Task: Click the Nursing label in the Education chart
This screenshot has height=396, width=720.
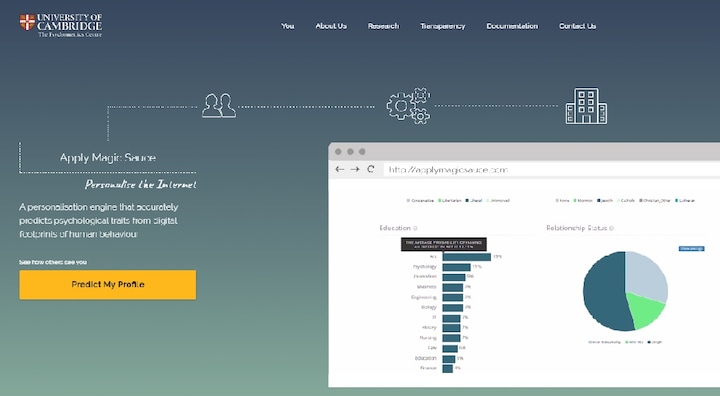Action: 428,338
